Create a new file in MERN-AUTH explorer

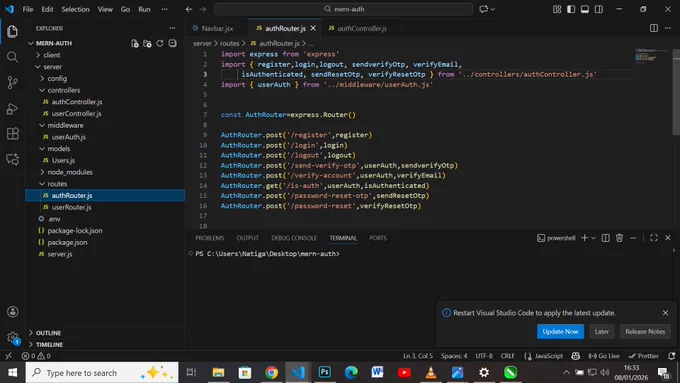[135, 43]
